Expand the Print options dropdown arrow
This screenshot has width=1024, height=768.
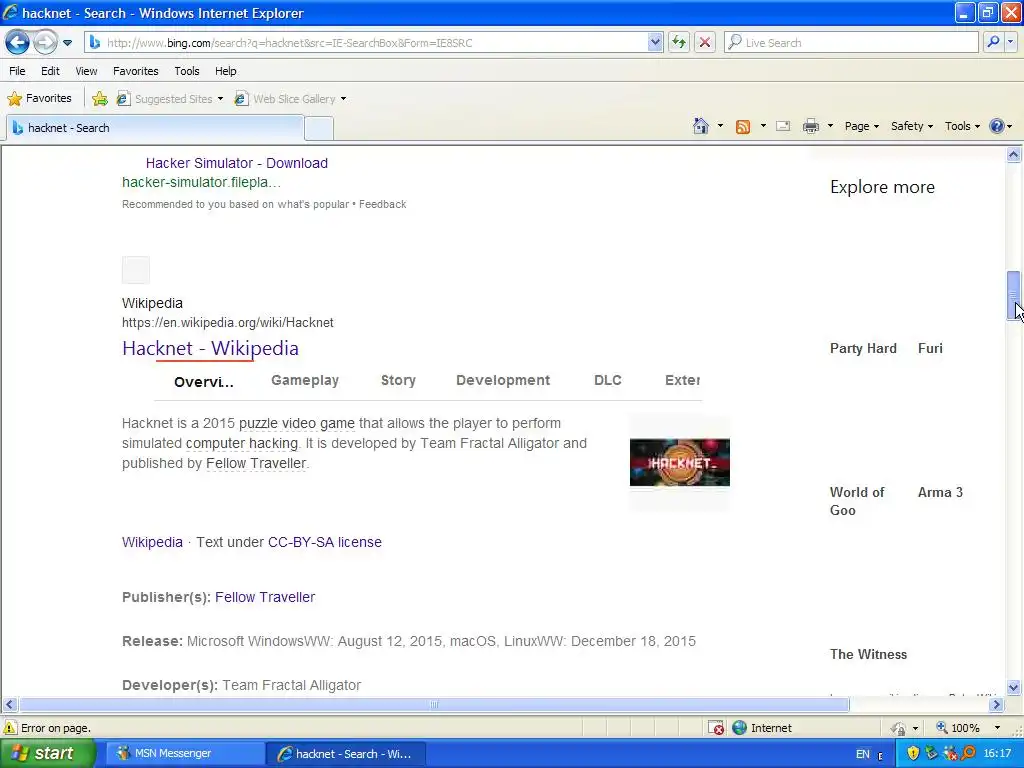830,126
